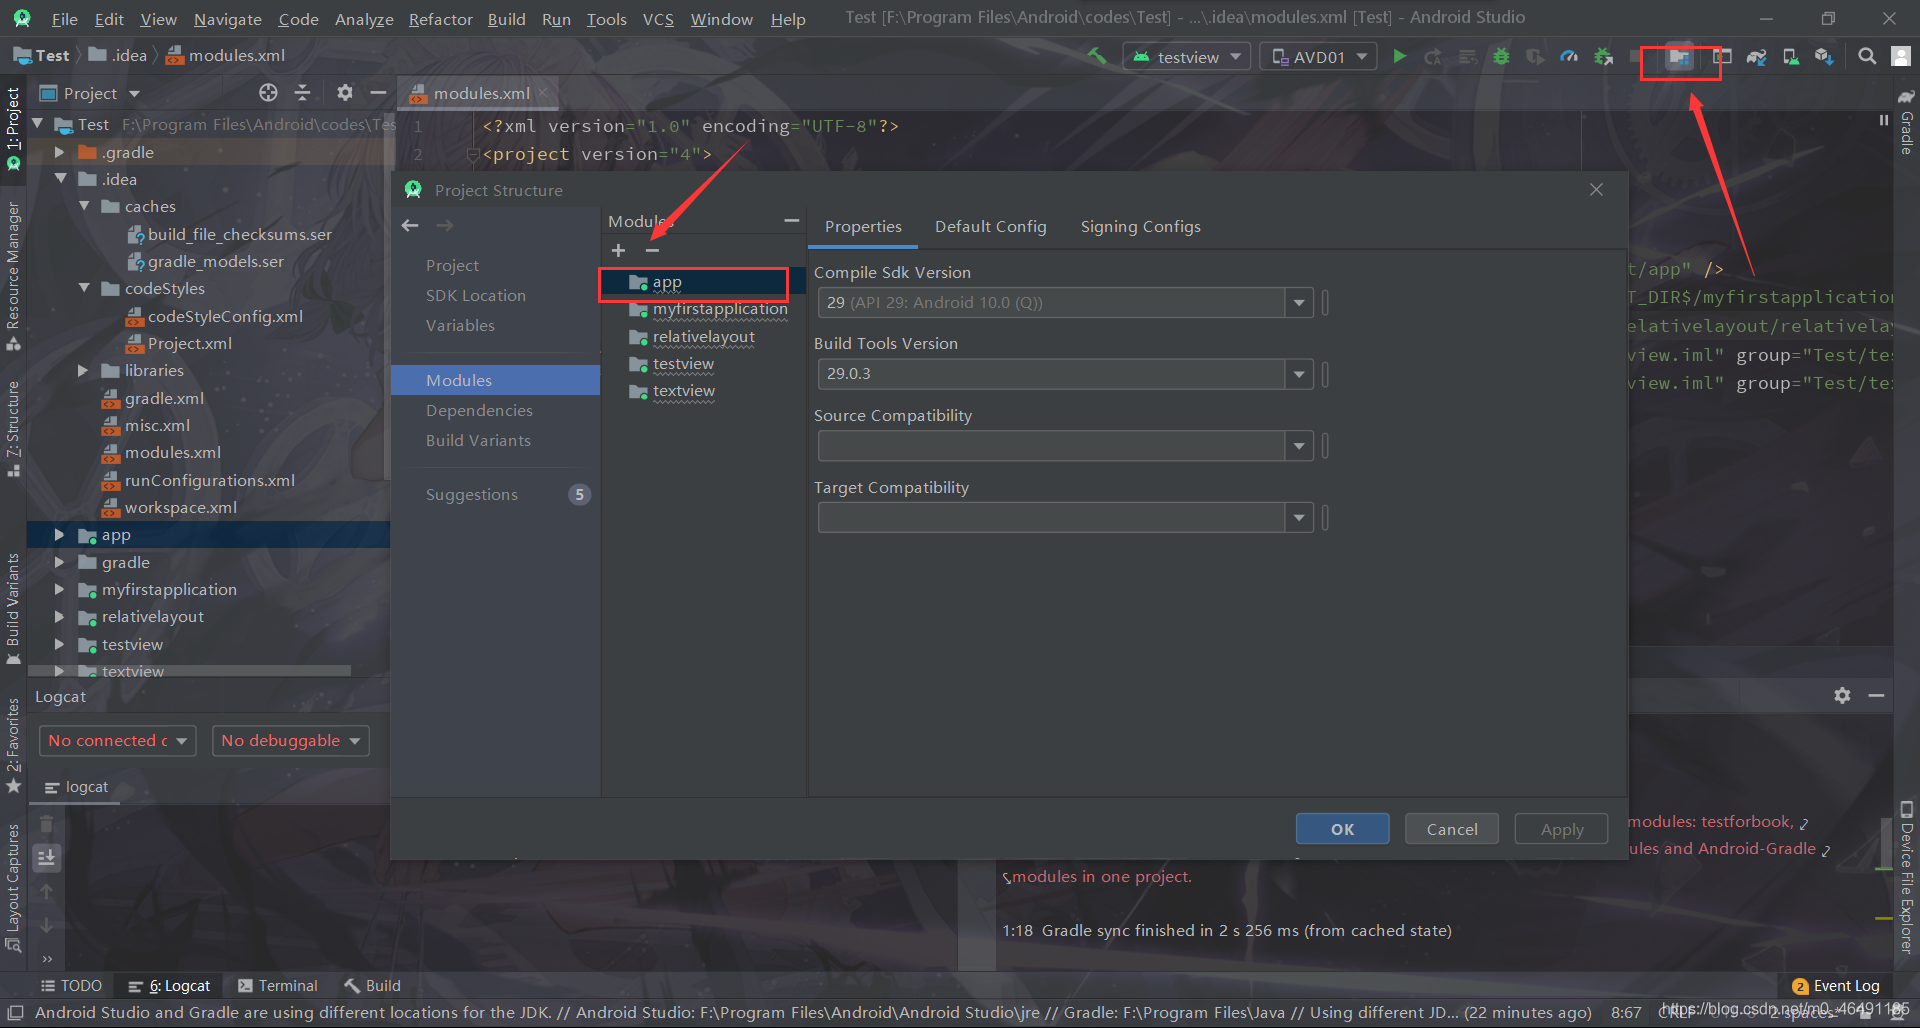
Task: Click the OK button
Action: tap(1342, 829)
